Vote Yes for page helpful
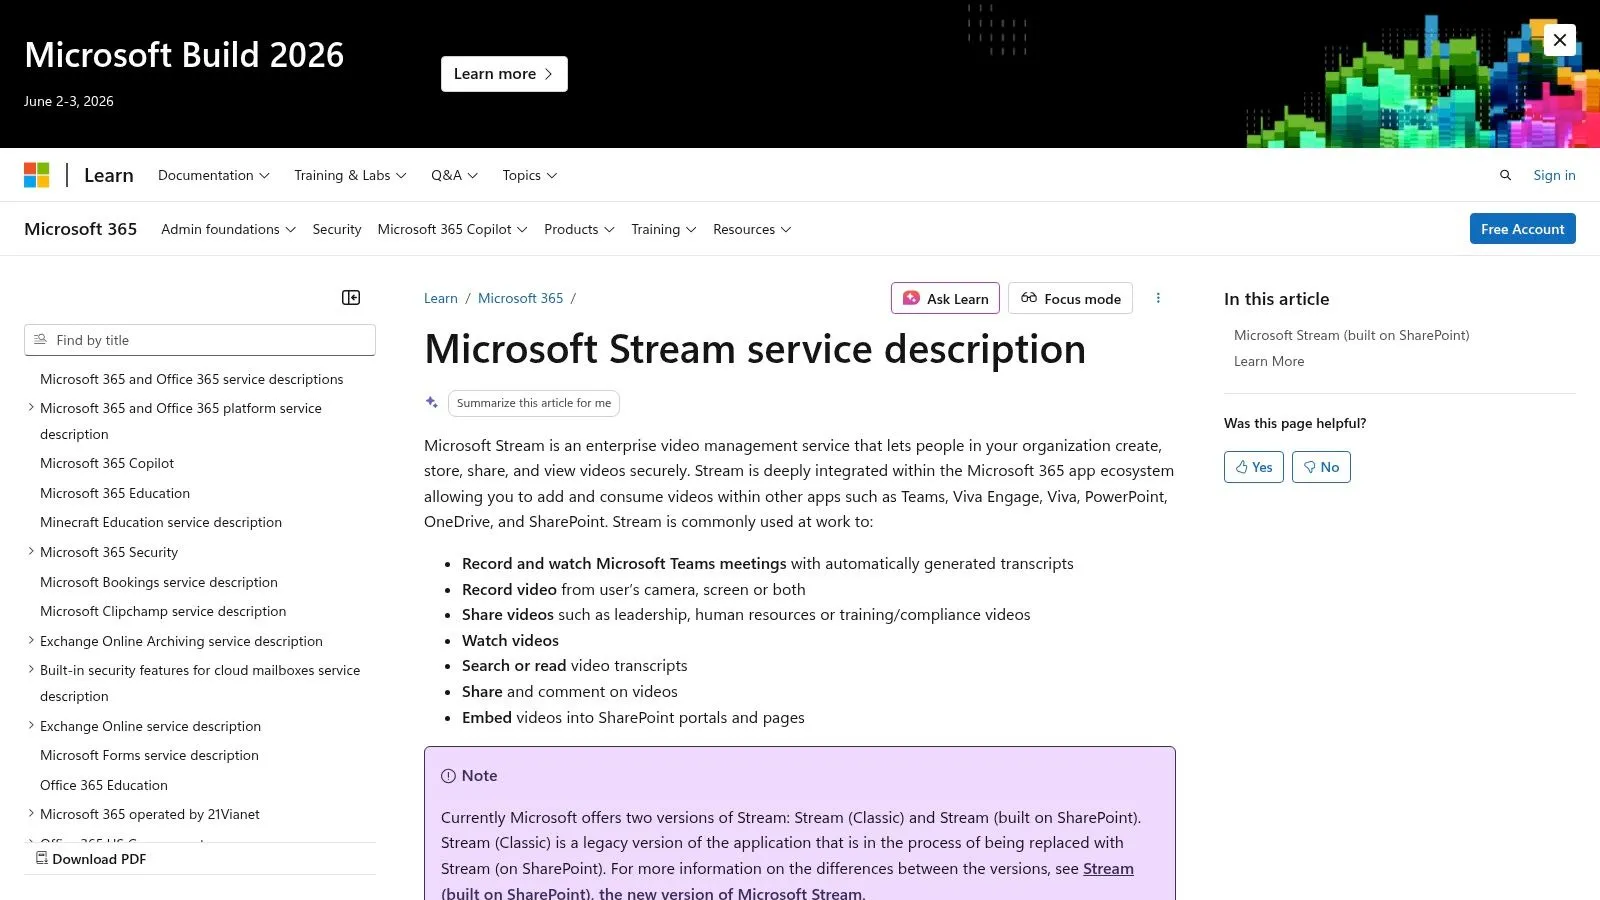Viewport: 1600px width, 900px height. [x=1253, y=467]
